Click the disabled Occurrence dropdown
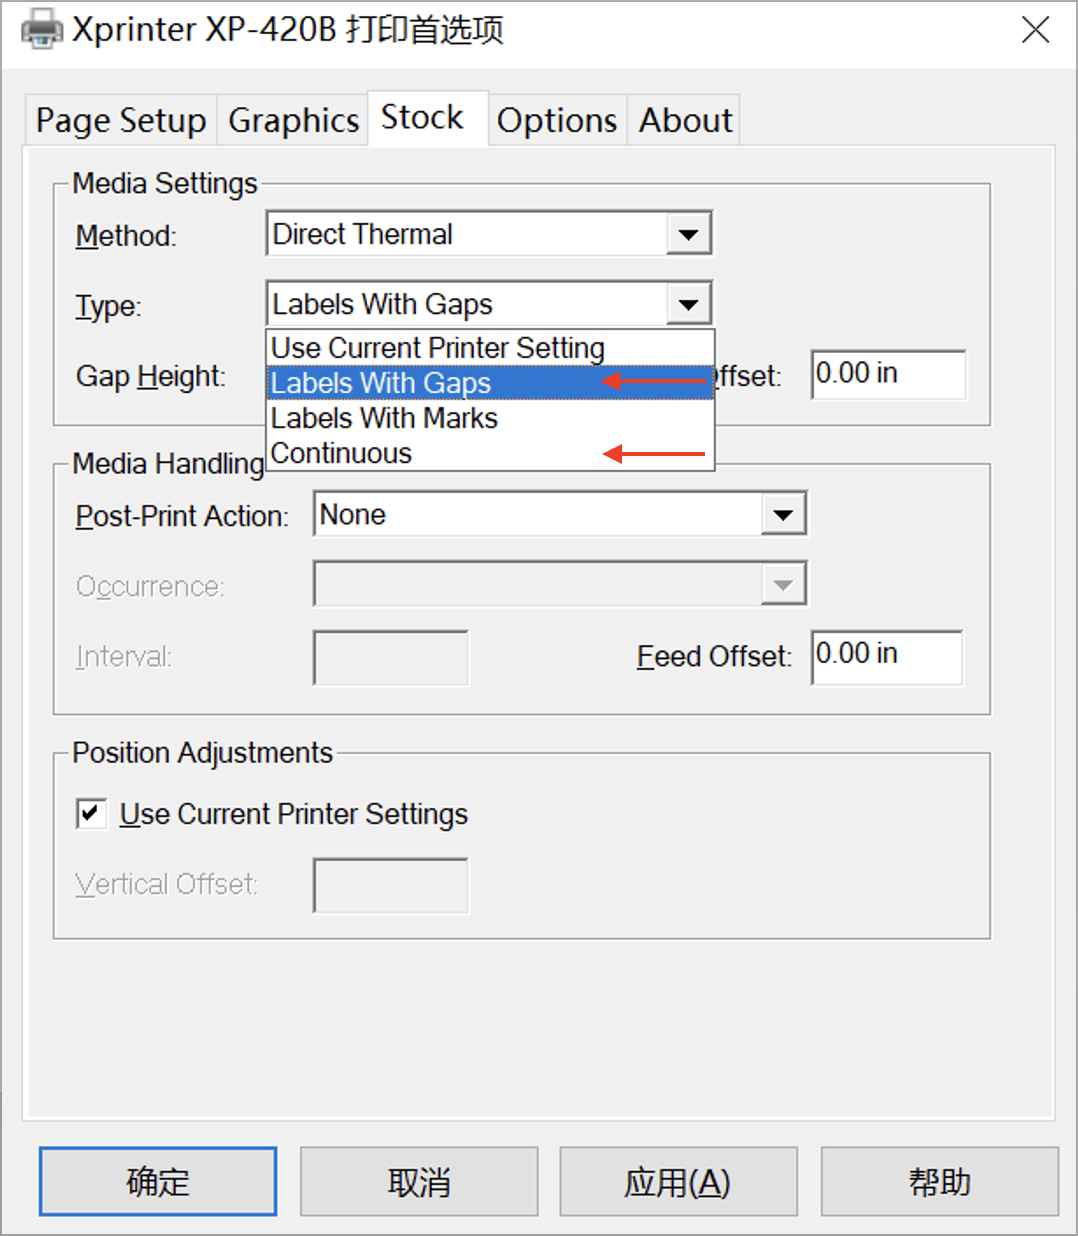Image resolution: width=1078 pixels, height=1236 pixels. (x=560, y=584)
